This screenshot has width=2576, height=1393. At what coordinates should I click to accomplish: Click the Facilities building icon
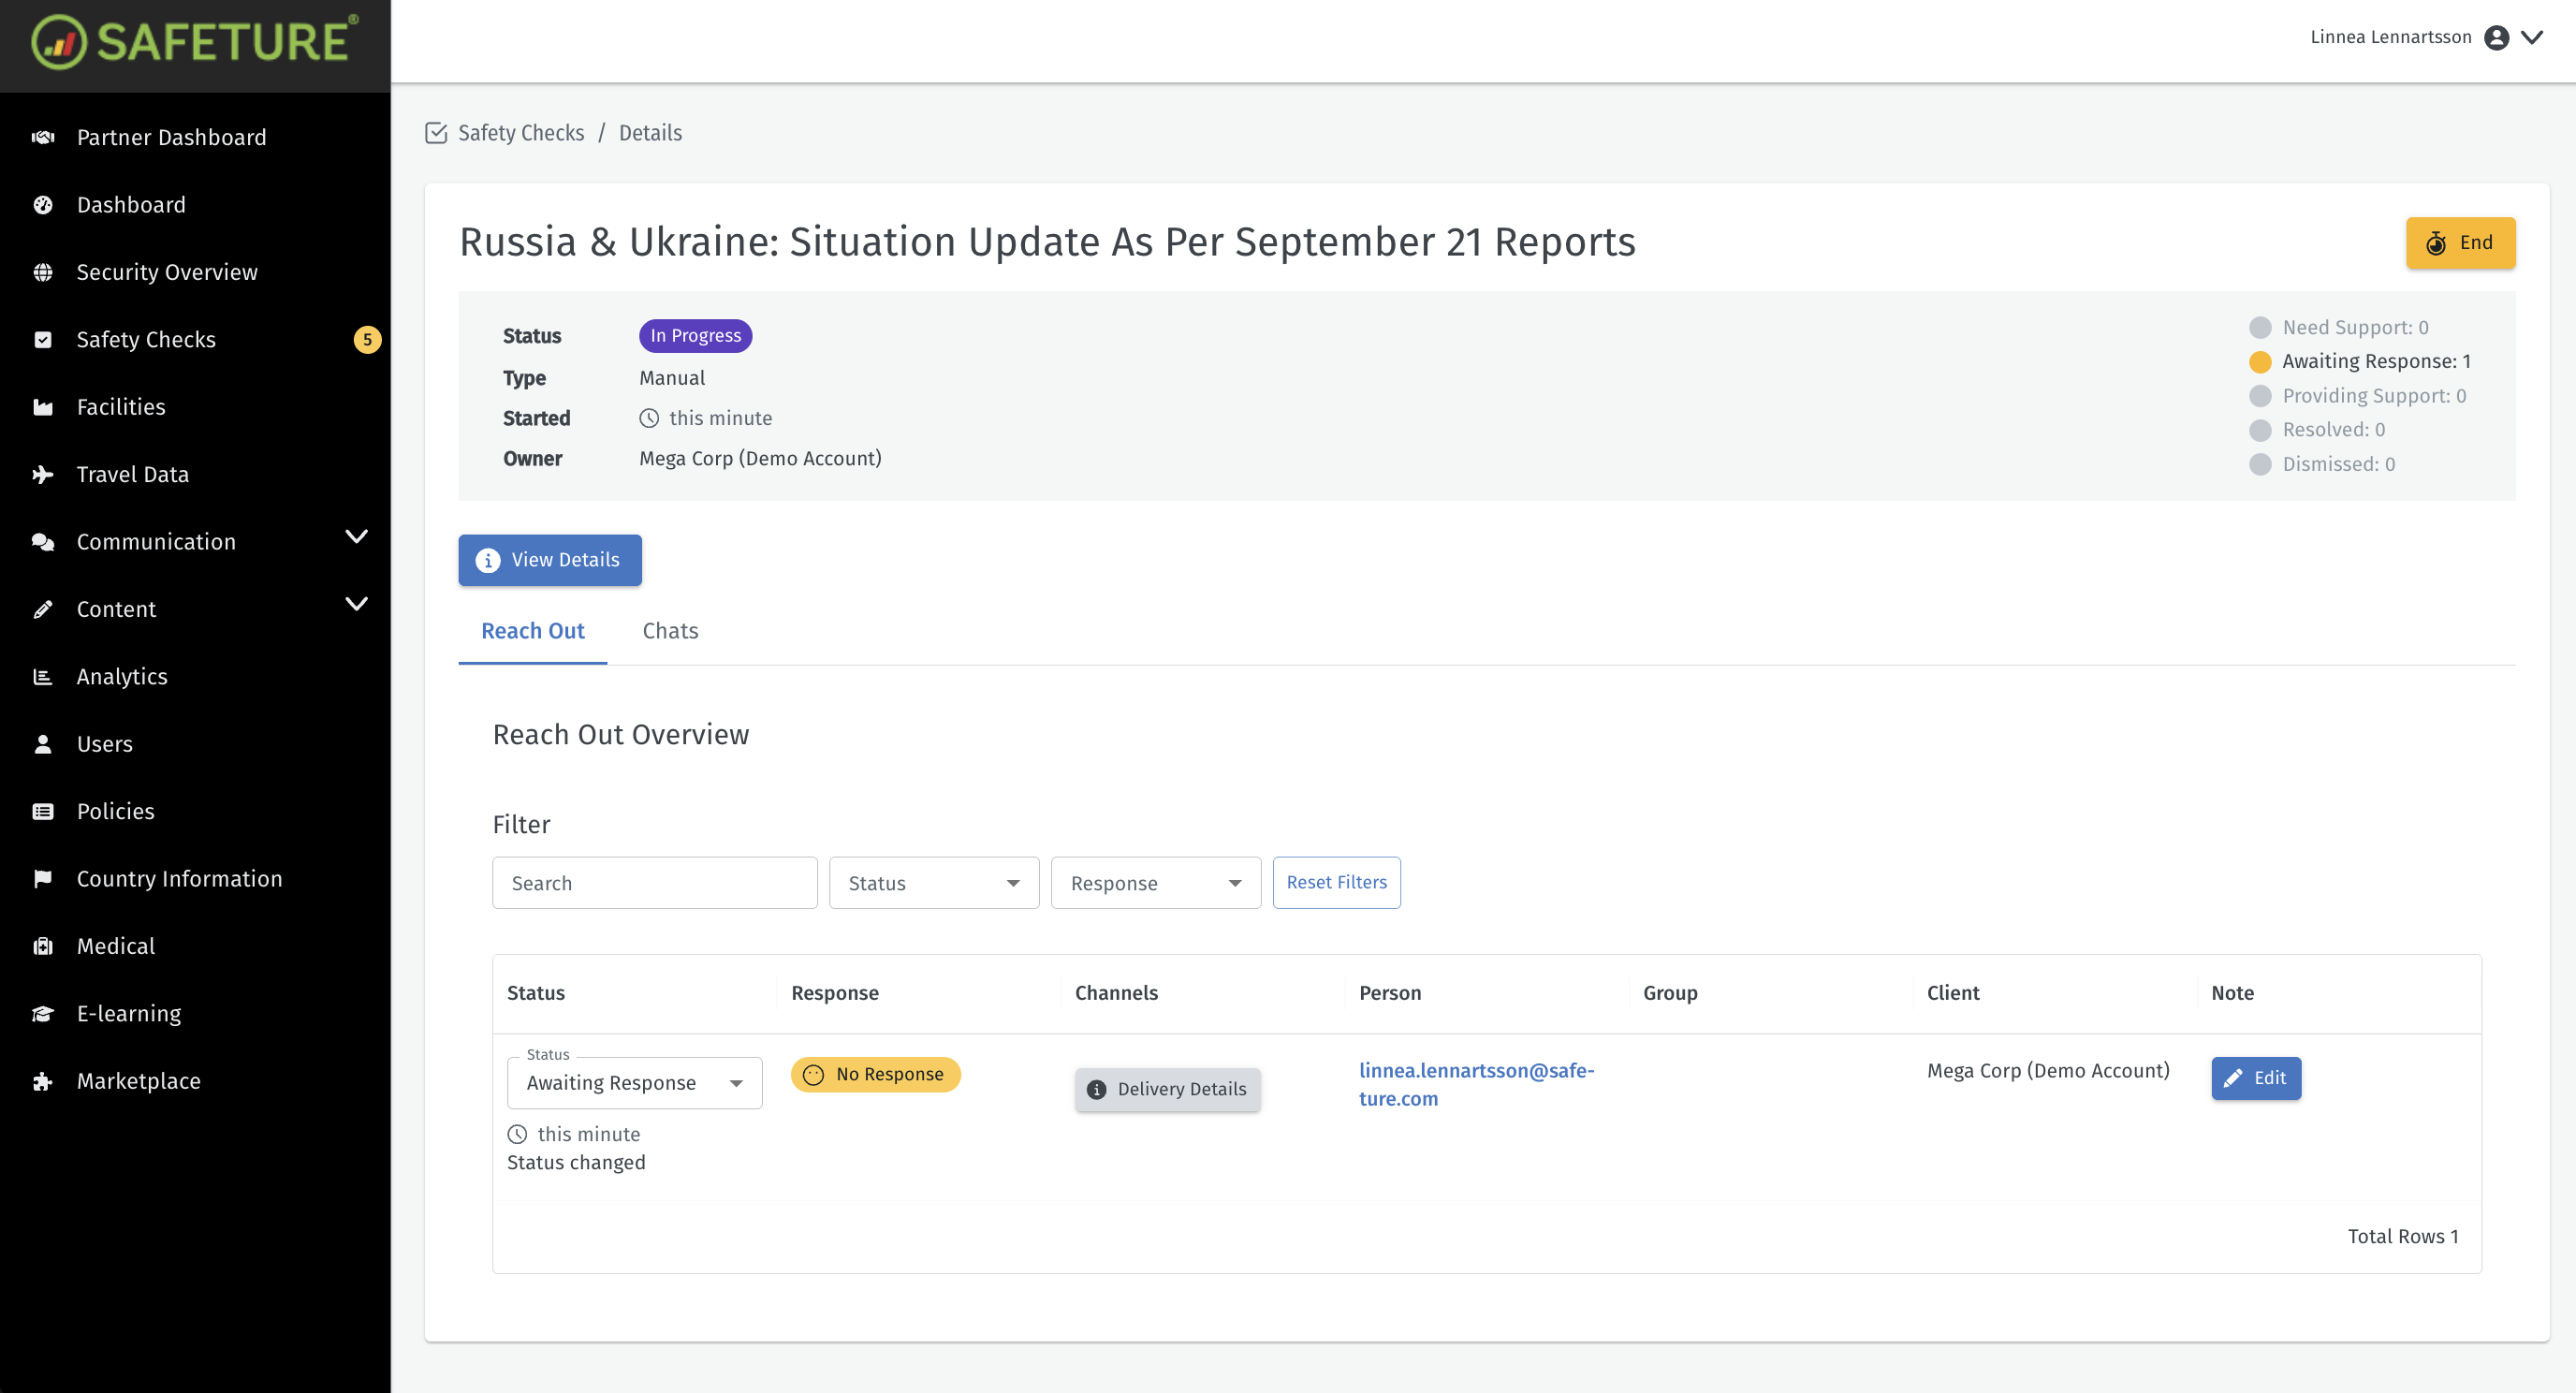point(42,406)
